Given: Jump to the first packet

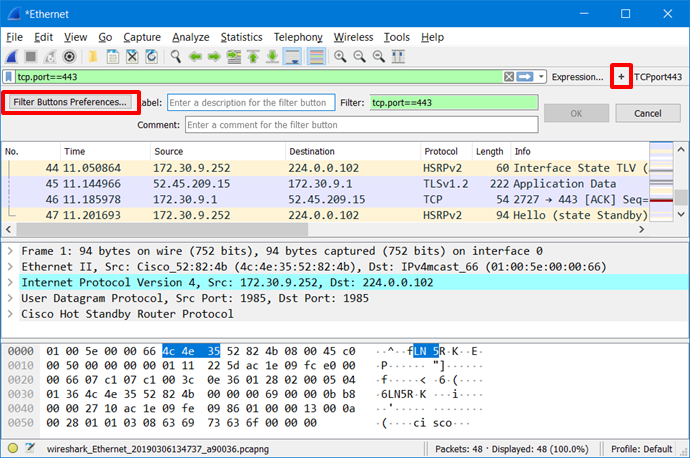Looking at the screenshot, I should (x=253, y=57).
